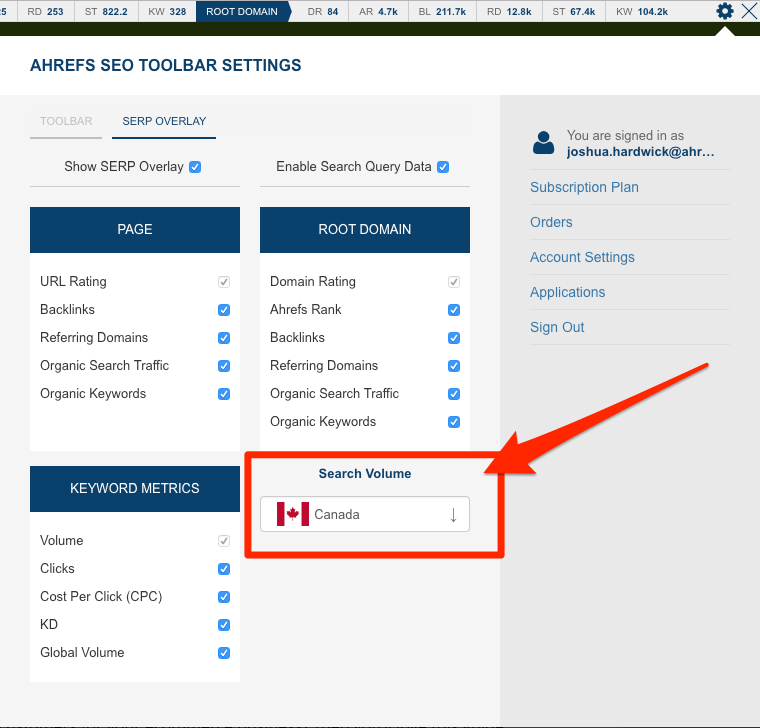Close the Ahrefs toolbar with X
This screenshot has height=728, width=760.
pyautogui.click(x=749, y=11)
